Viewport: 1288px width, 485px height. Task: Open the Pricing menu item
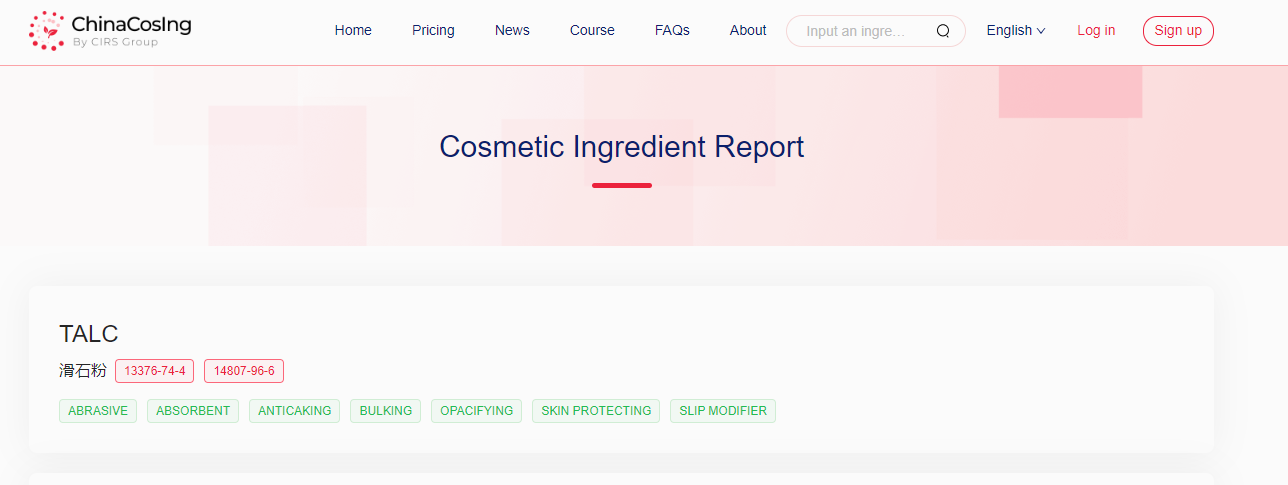click(433, 31)
